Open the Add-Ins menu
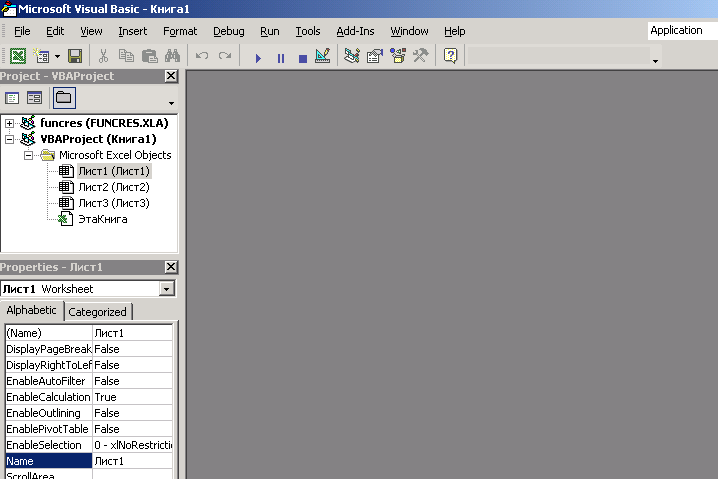The height and width of the screenshot is (479, 718). tap(355, 31)
